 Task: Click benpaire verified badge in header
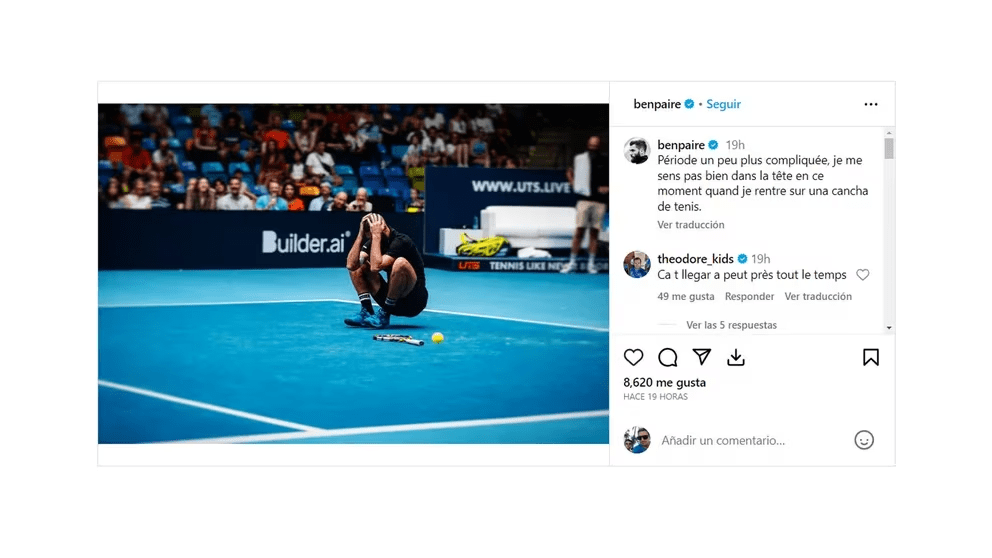pyautogui.click(x=689, y=104)
